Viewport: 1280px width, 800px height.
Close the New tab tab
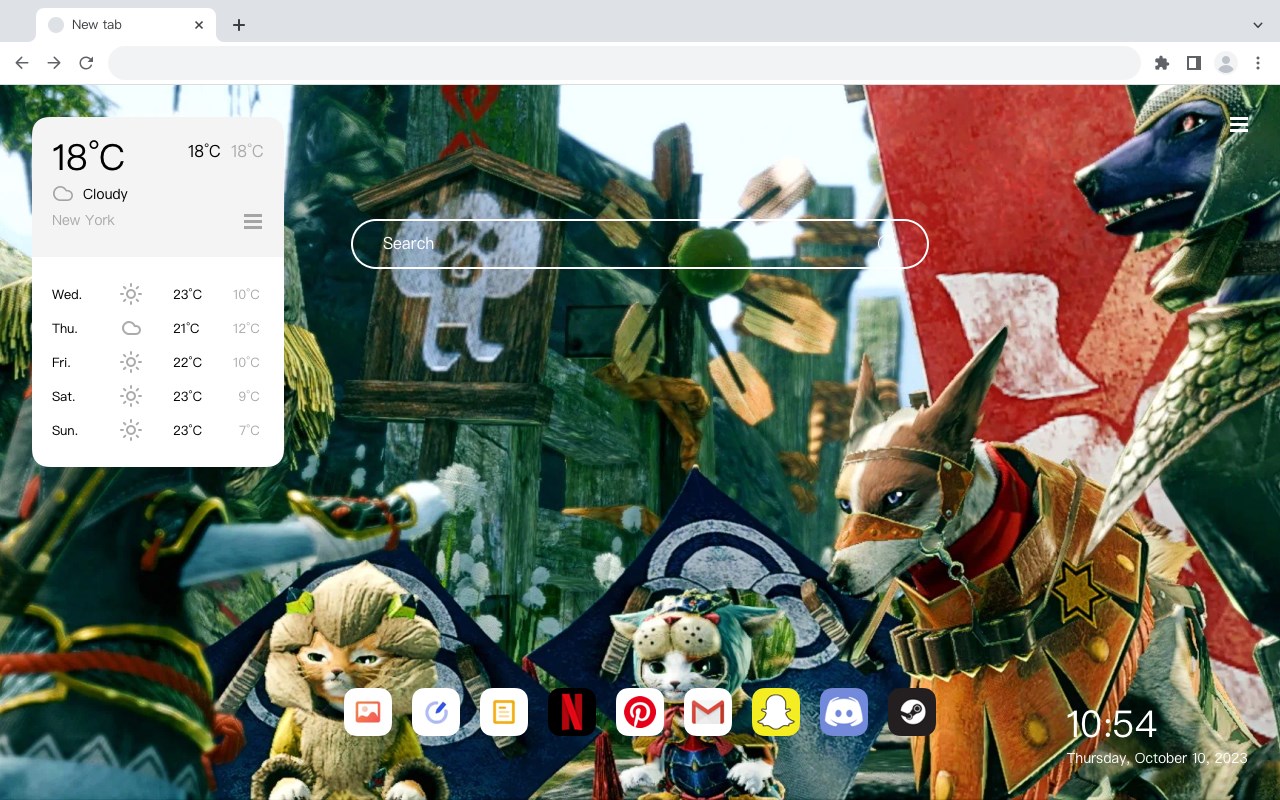point(199,25)
